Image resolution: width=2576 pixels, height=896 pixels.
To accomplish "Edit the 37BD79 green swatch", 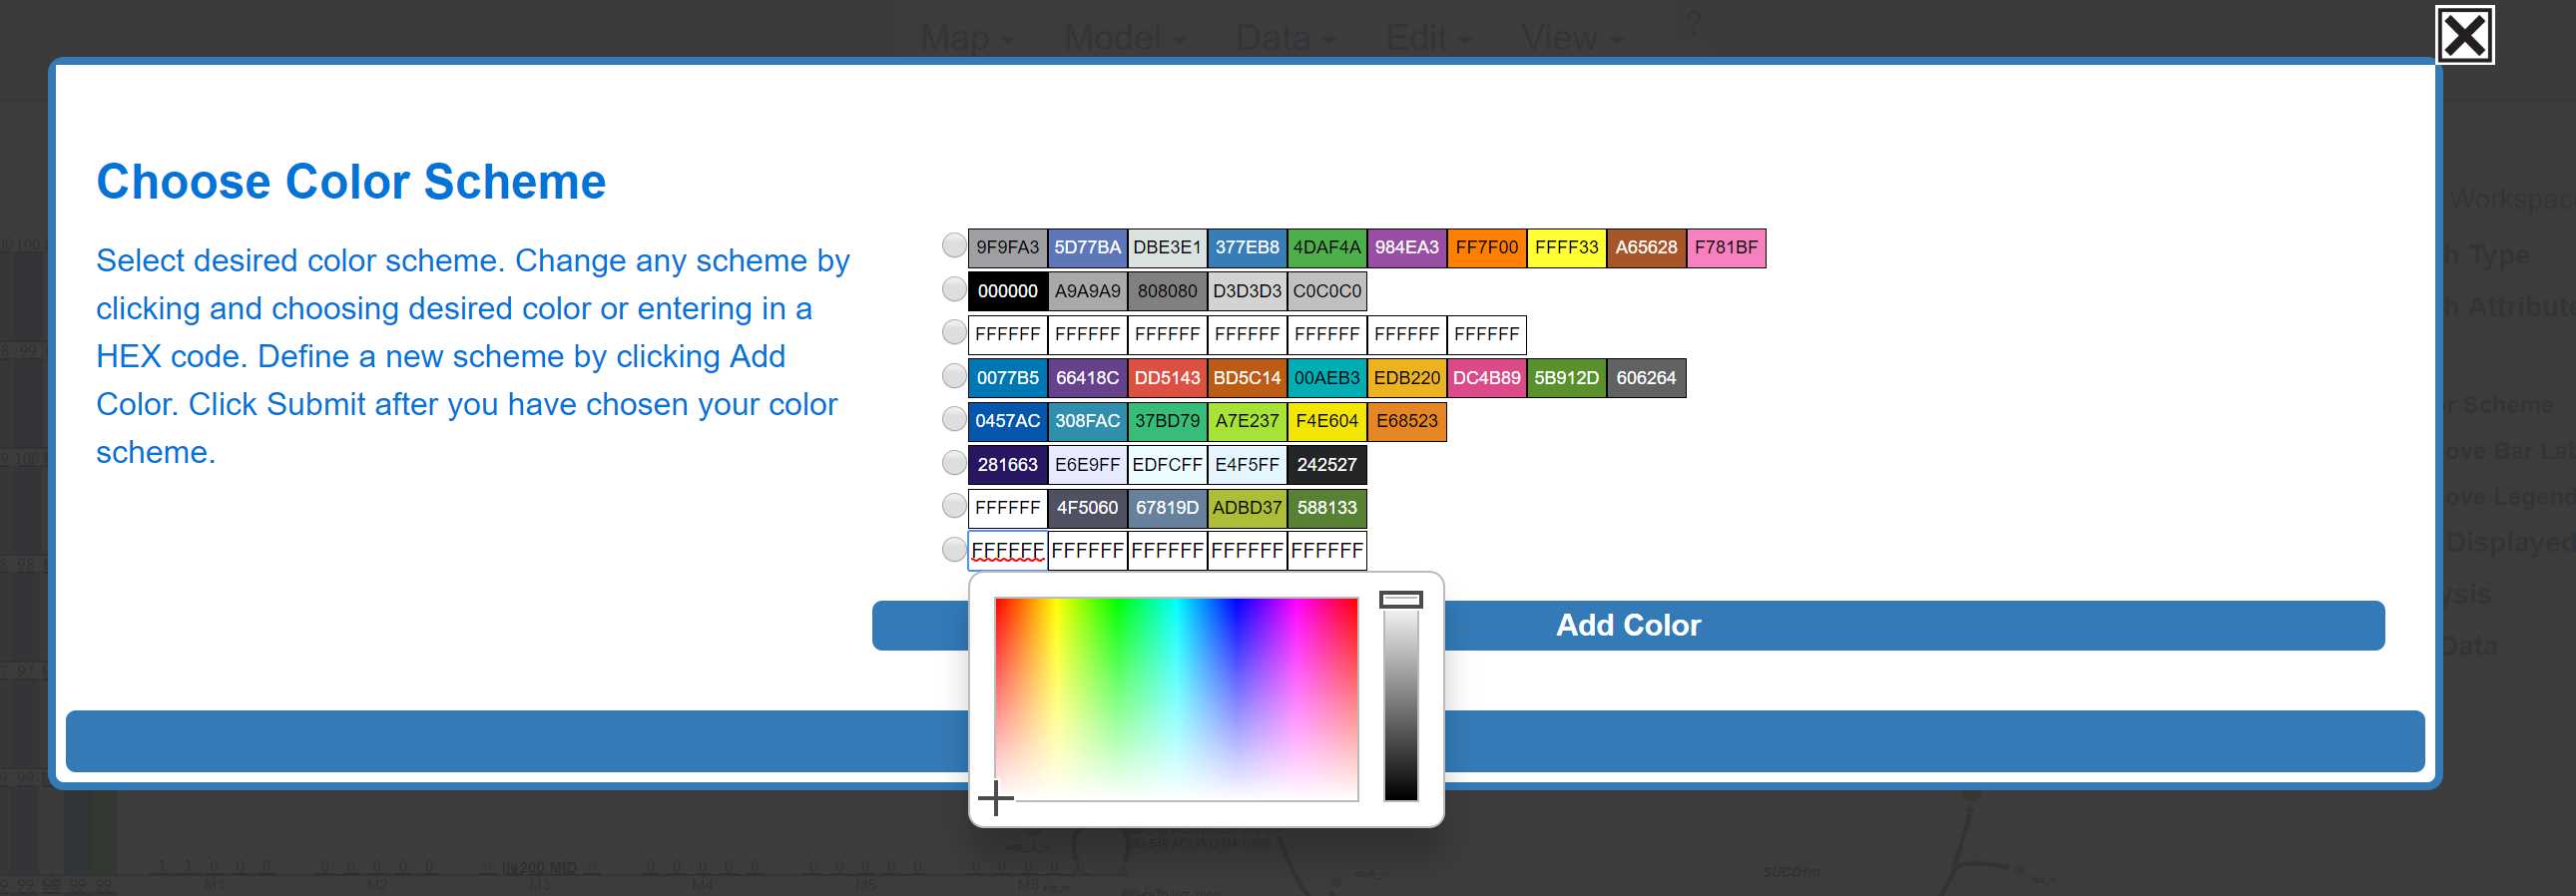I will coord(1167,421).
